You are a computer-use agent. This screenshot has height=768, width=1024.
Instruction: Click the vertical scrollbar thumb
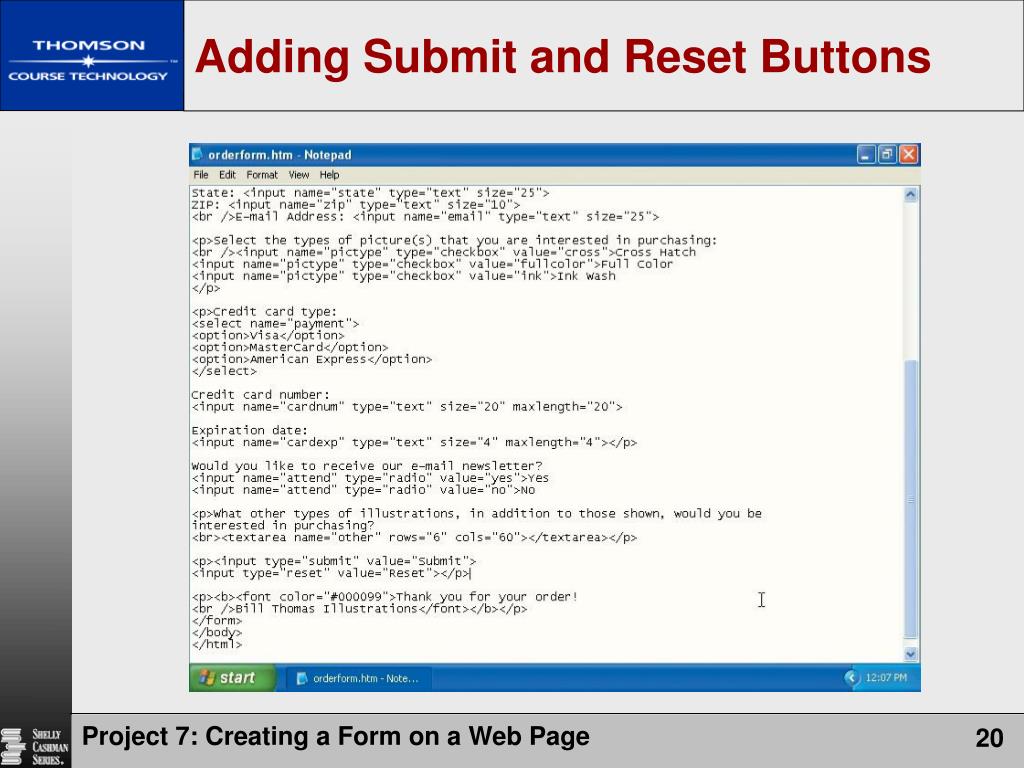(911, 500)
